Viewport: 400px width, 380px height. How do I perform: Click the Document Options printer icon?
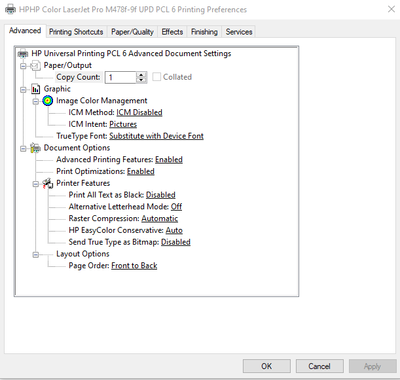[x=35, y=148]
